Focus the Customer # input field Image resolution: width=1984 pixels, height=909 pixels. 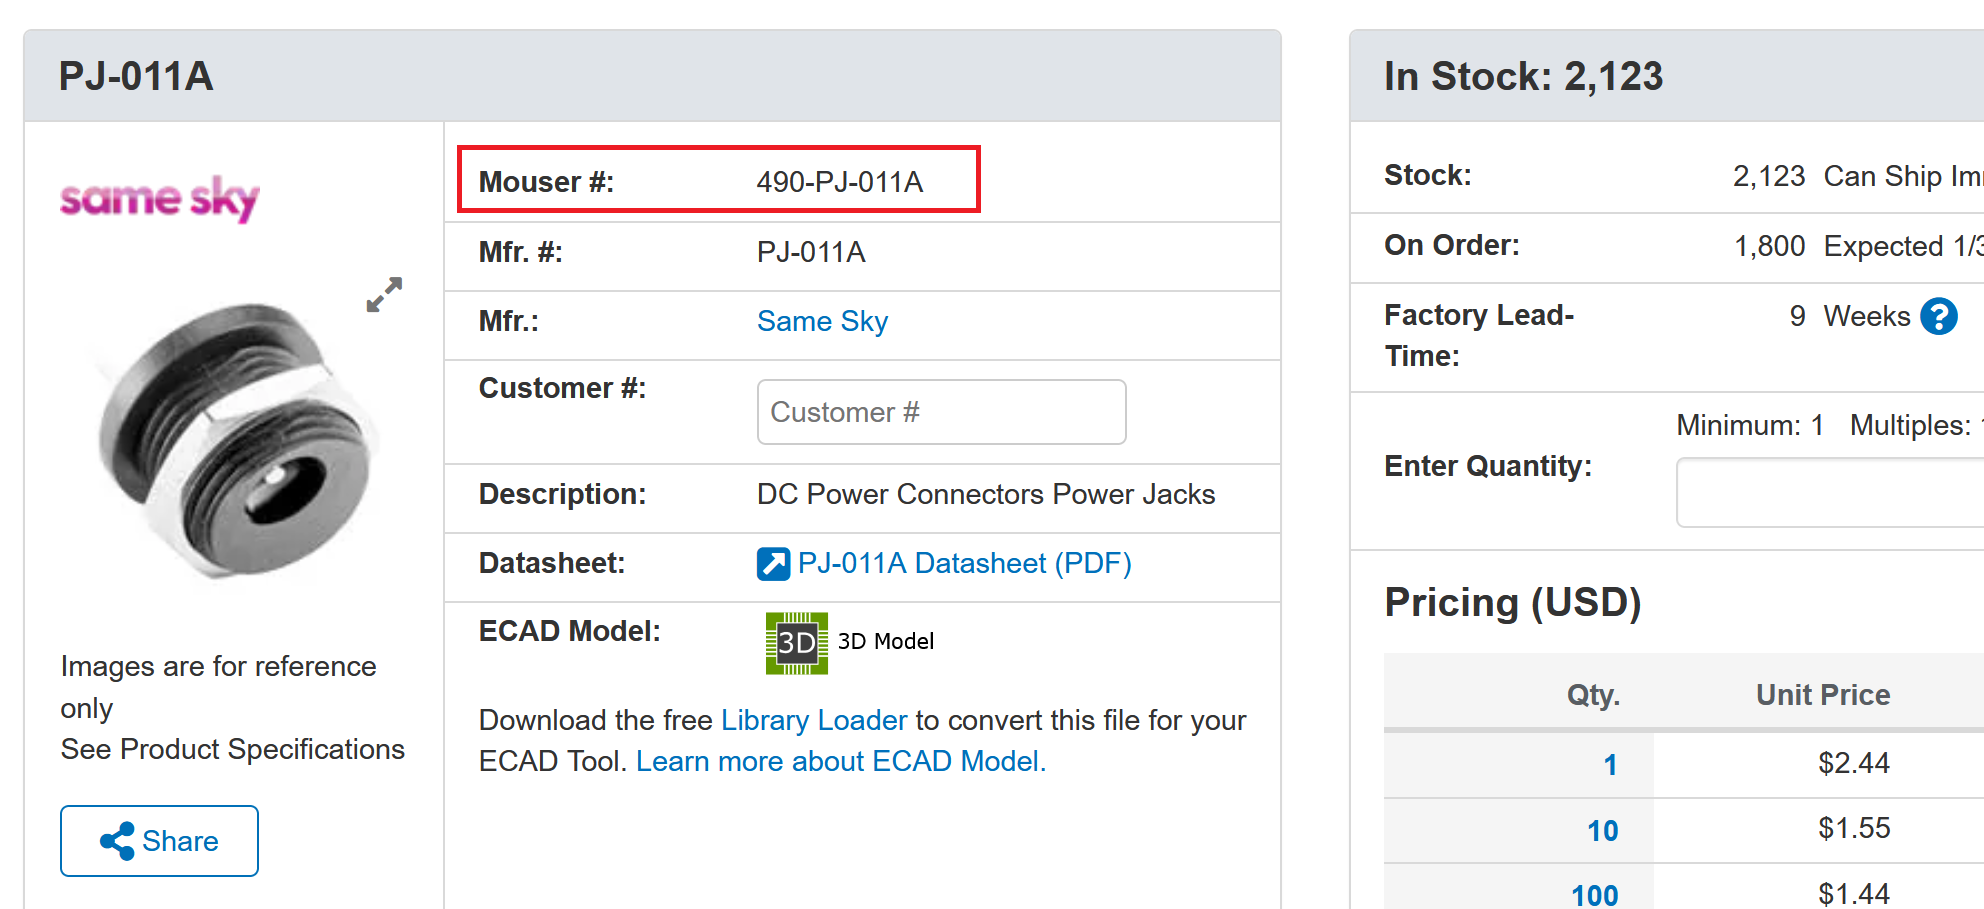pyautogui.click(x=941, y=412)
